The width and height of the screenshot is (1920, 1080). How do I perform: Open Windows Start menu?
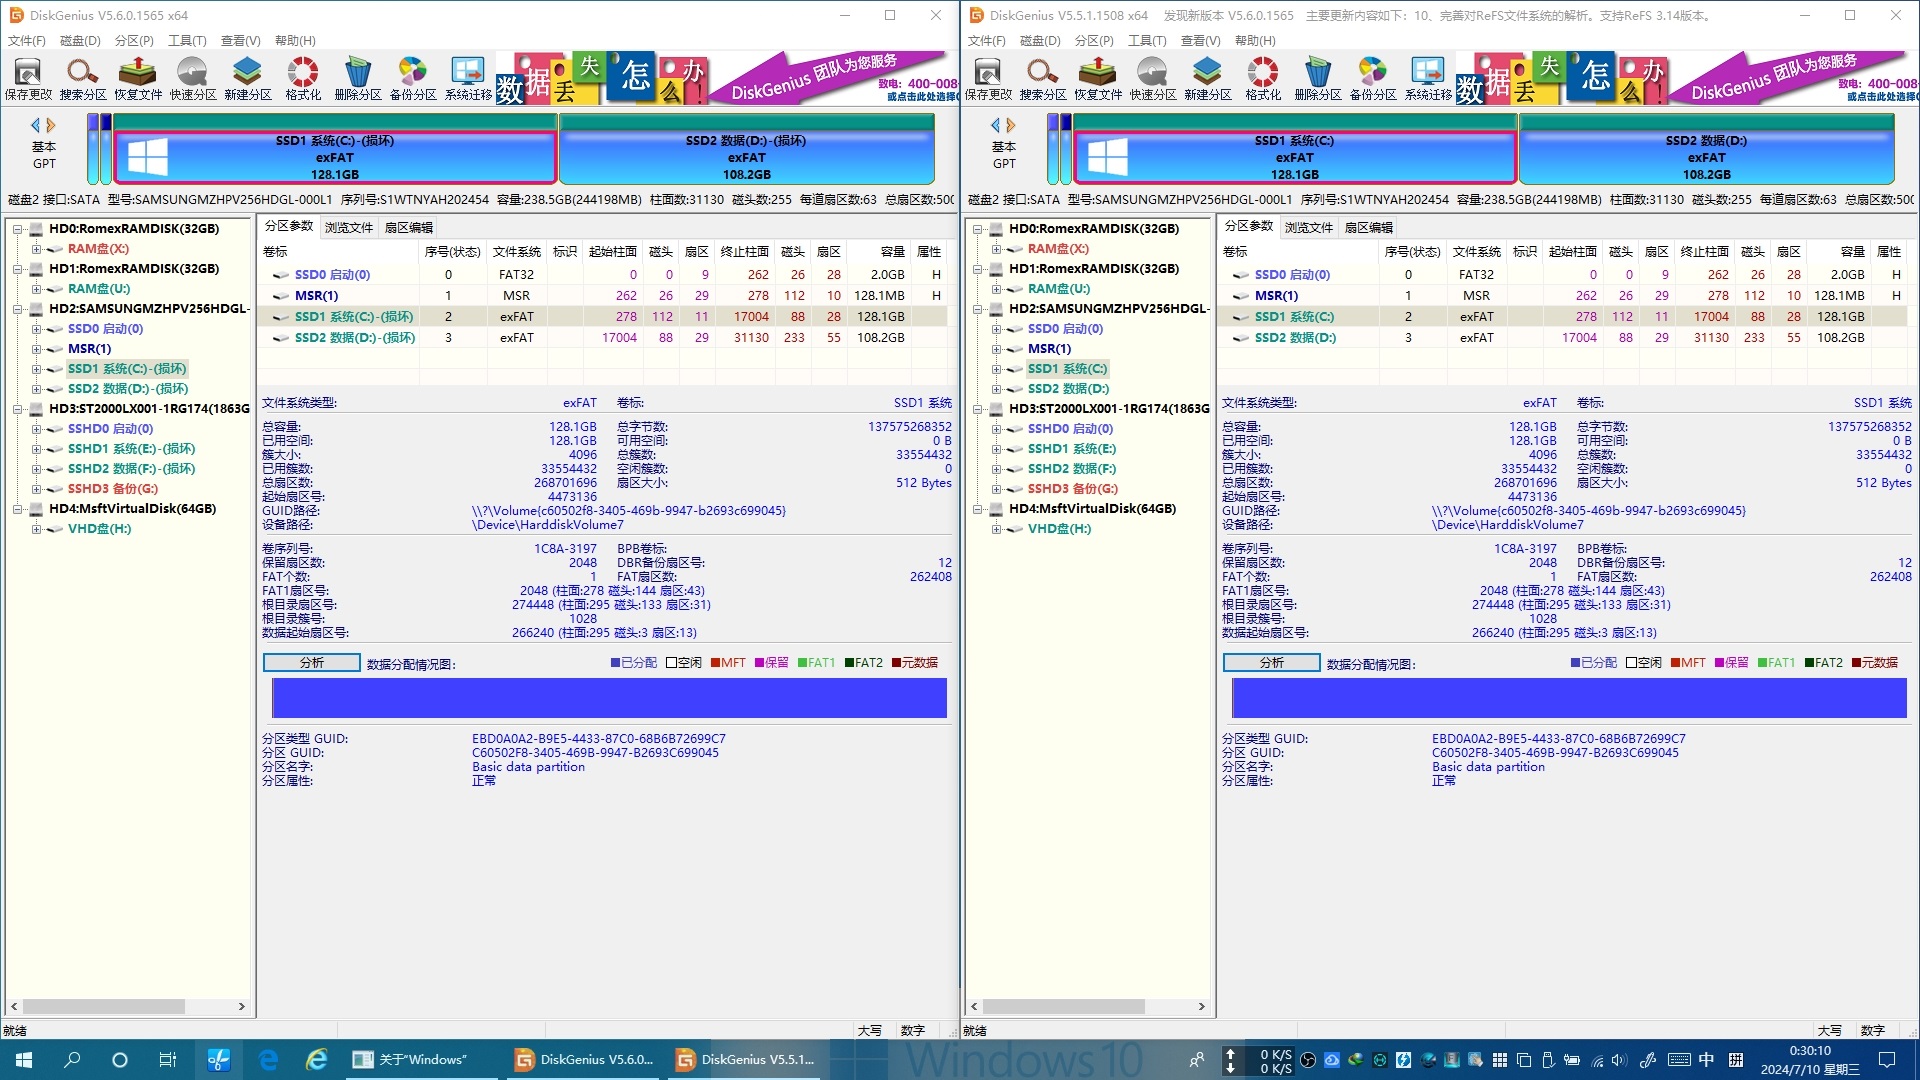(x=24, y=1059)
